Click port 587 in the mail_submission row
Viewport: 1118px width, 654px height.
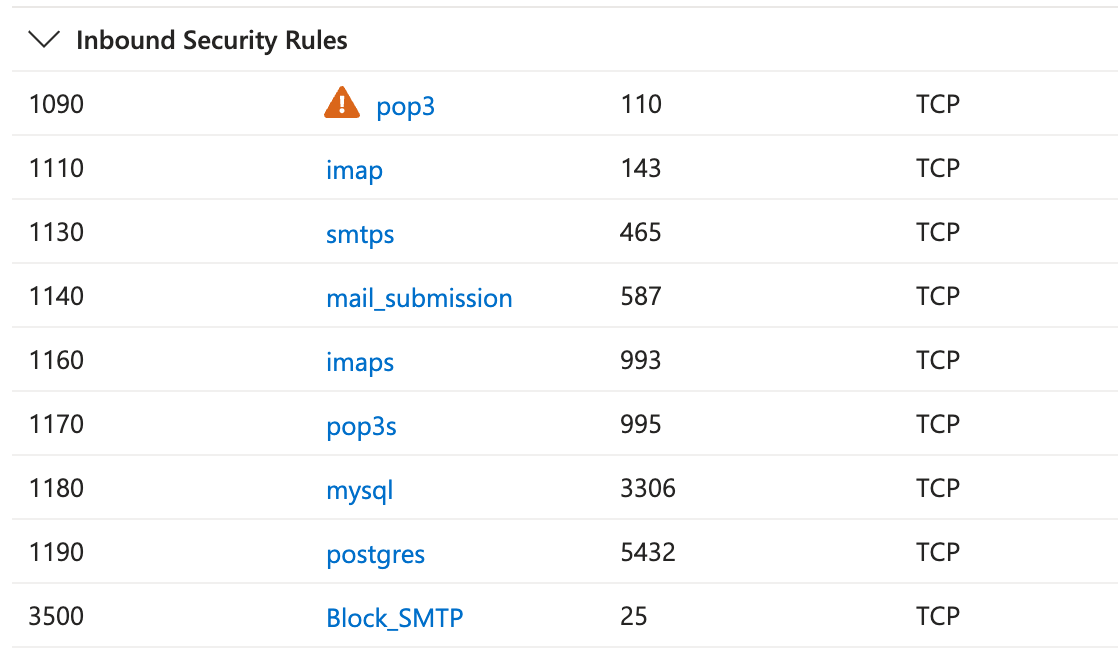click(x=640, y=296)
